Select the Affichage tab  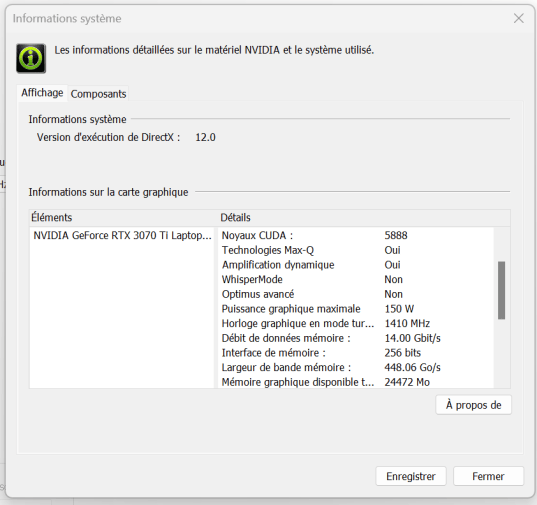click(42, 93)
